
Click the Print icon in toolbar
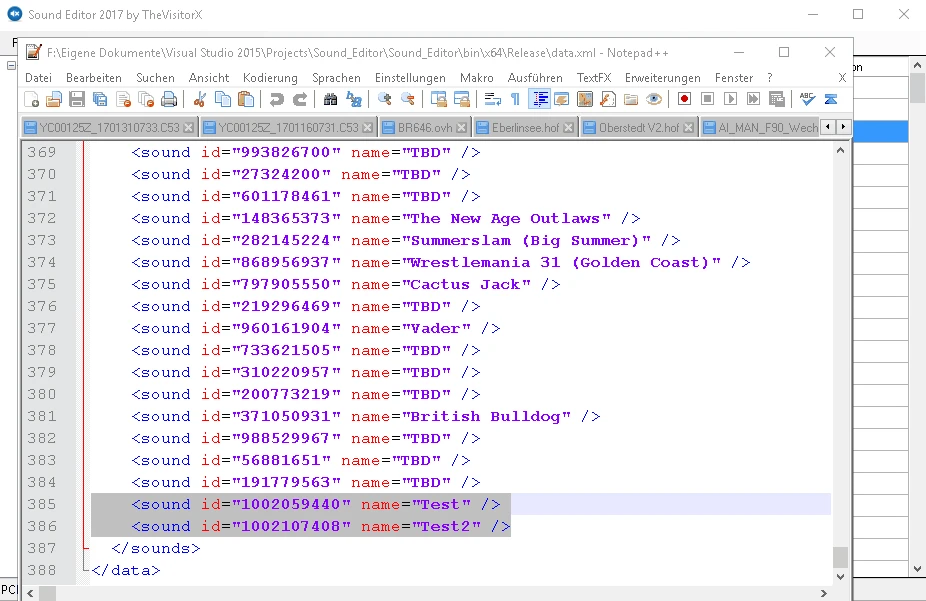[169, 99]
